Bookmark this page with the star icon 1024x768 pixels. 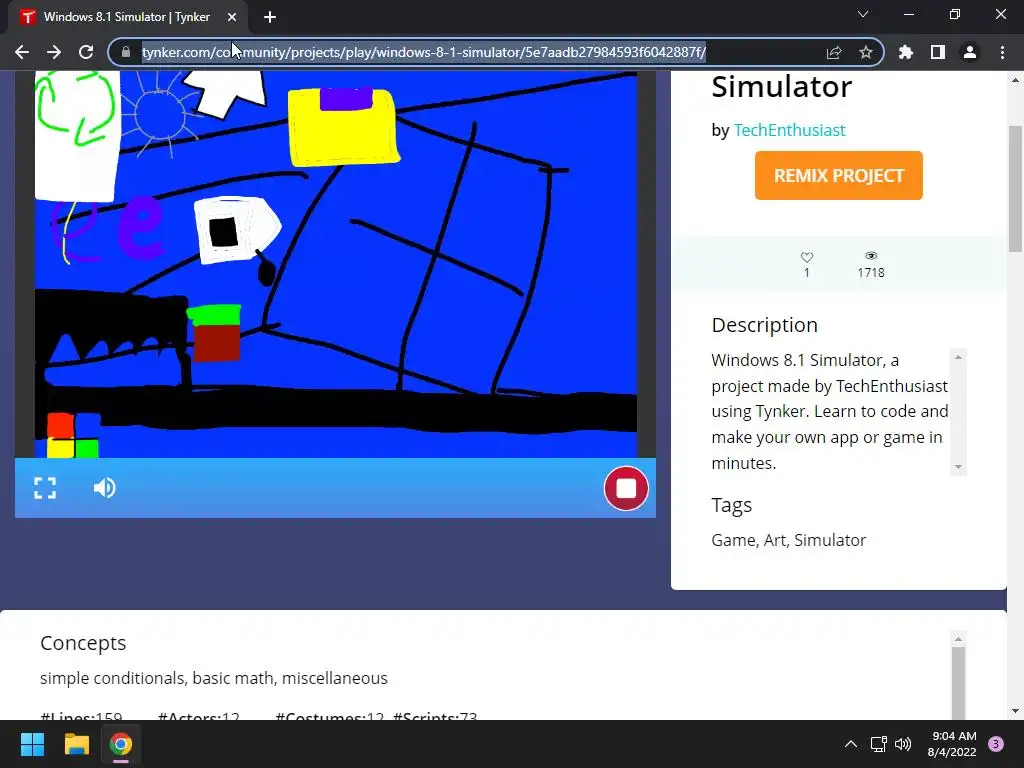[866, 52]
